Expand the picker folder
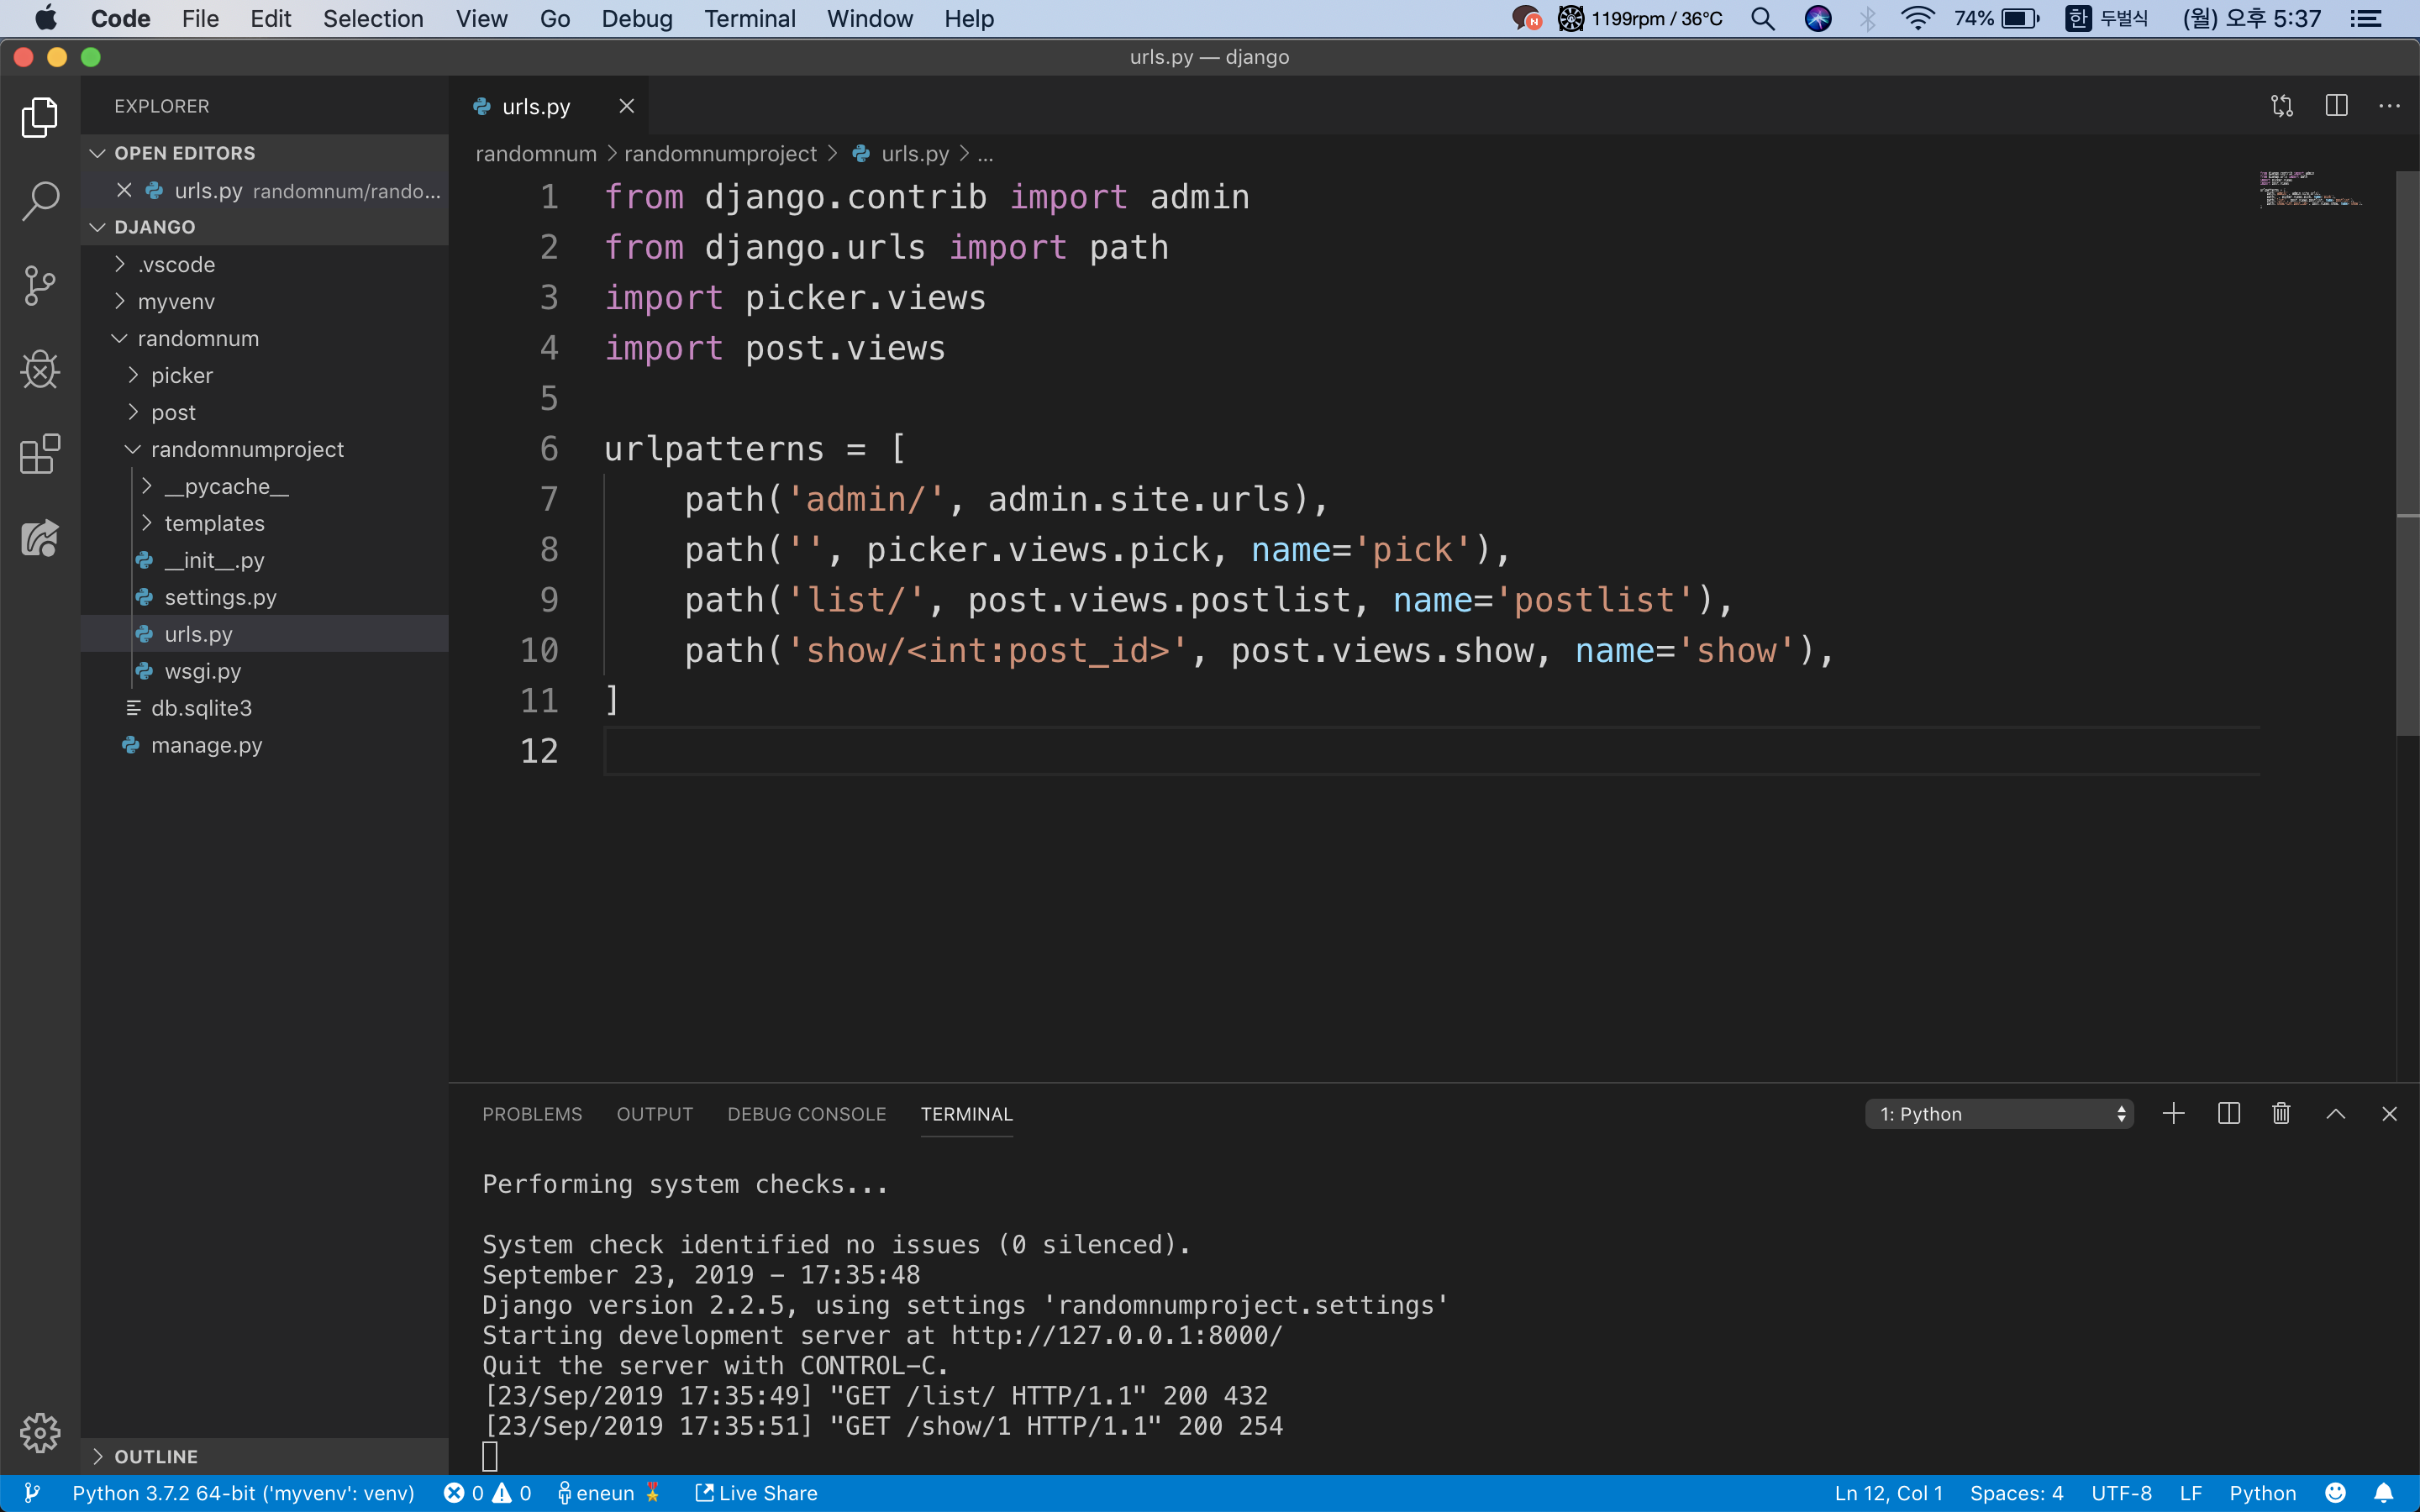 point(181,376)
